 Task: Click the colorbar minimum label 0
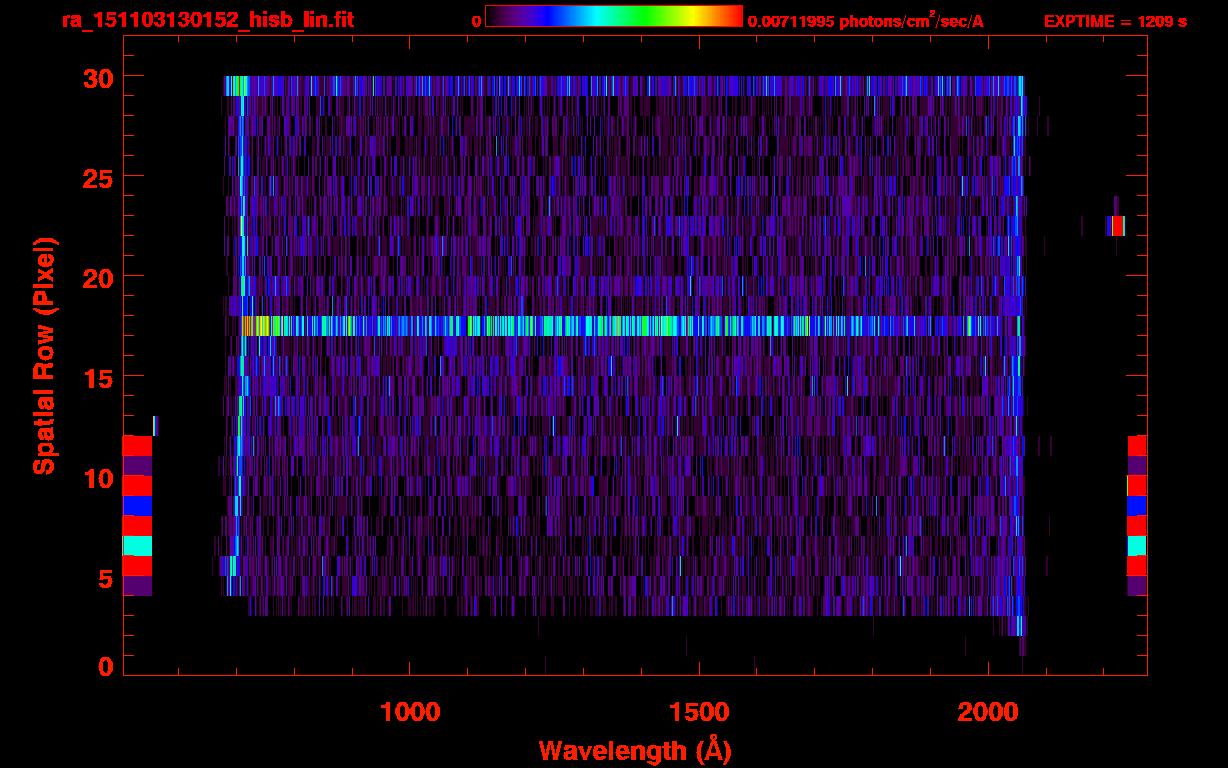pos(476,21)
